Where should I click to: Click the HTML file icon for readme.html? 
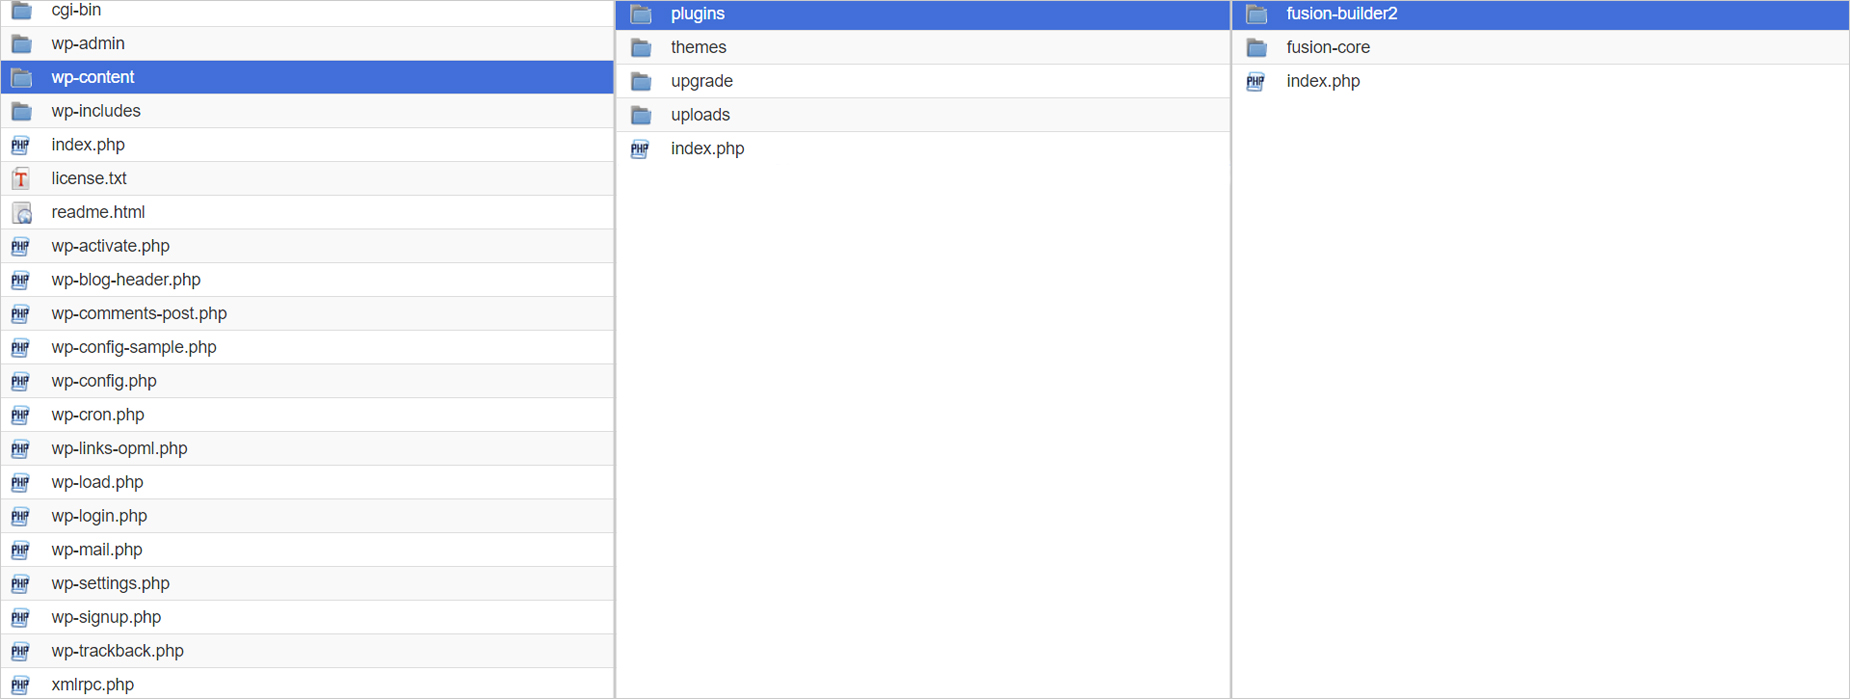point(21,213)
